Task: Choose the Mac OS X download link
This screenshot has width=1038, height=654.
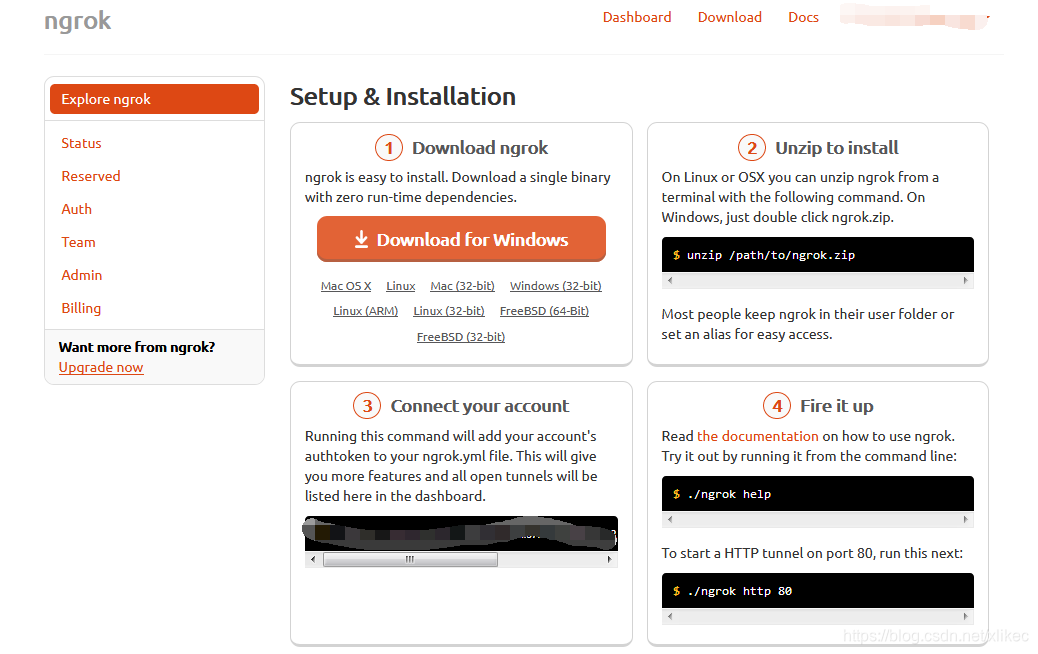Action: click(346, 286)
